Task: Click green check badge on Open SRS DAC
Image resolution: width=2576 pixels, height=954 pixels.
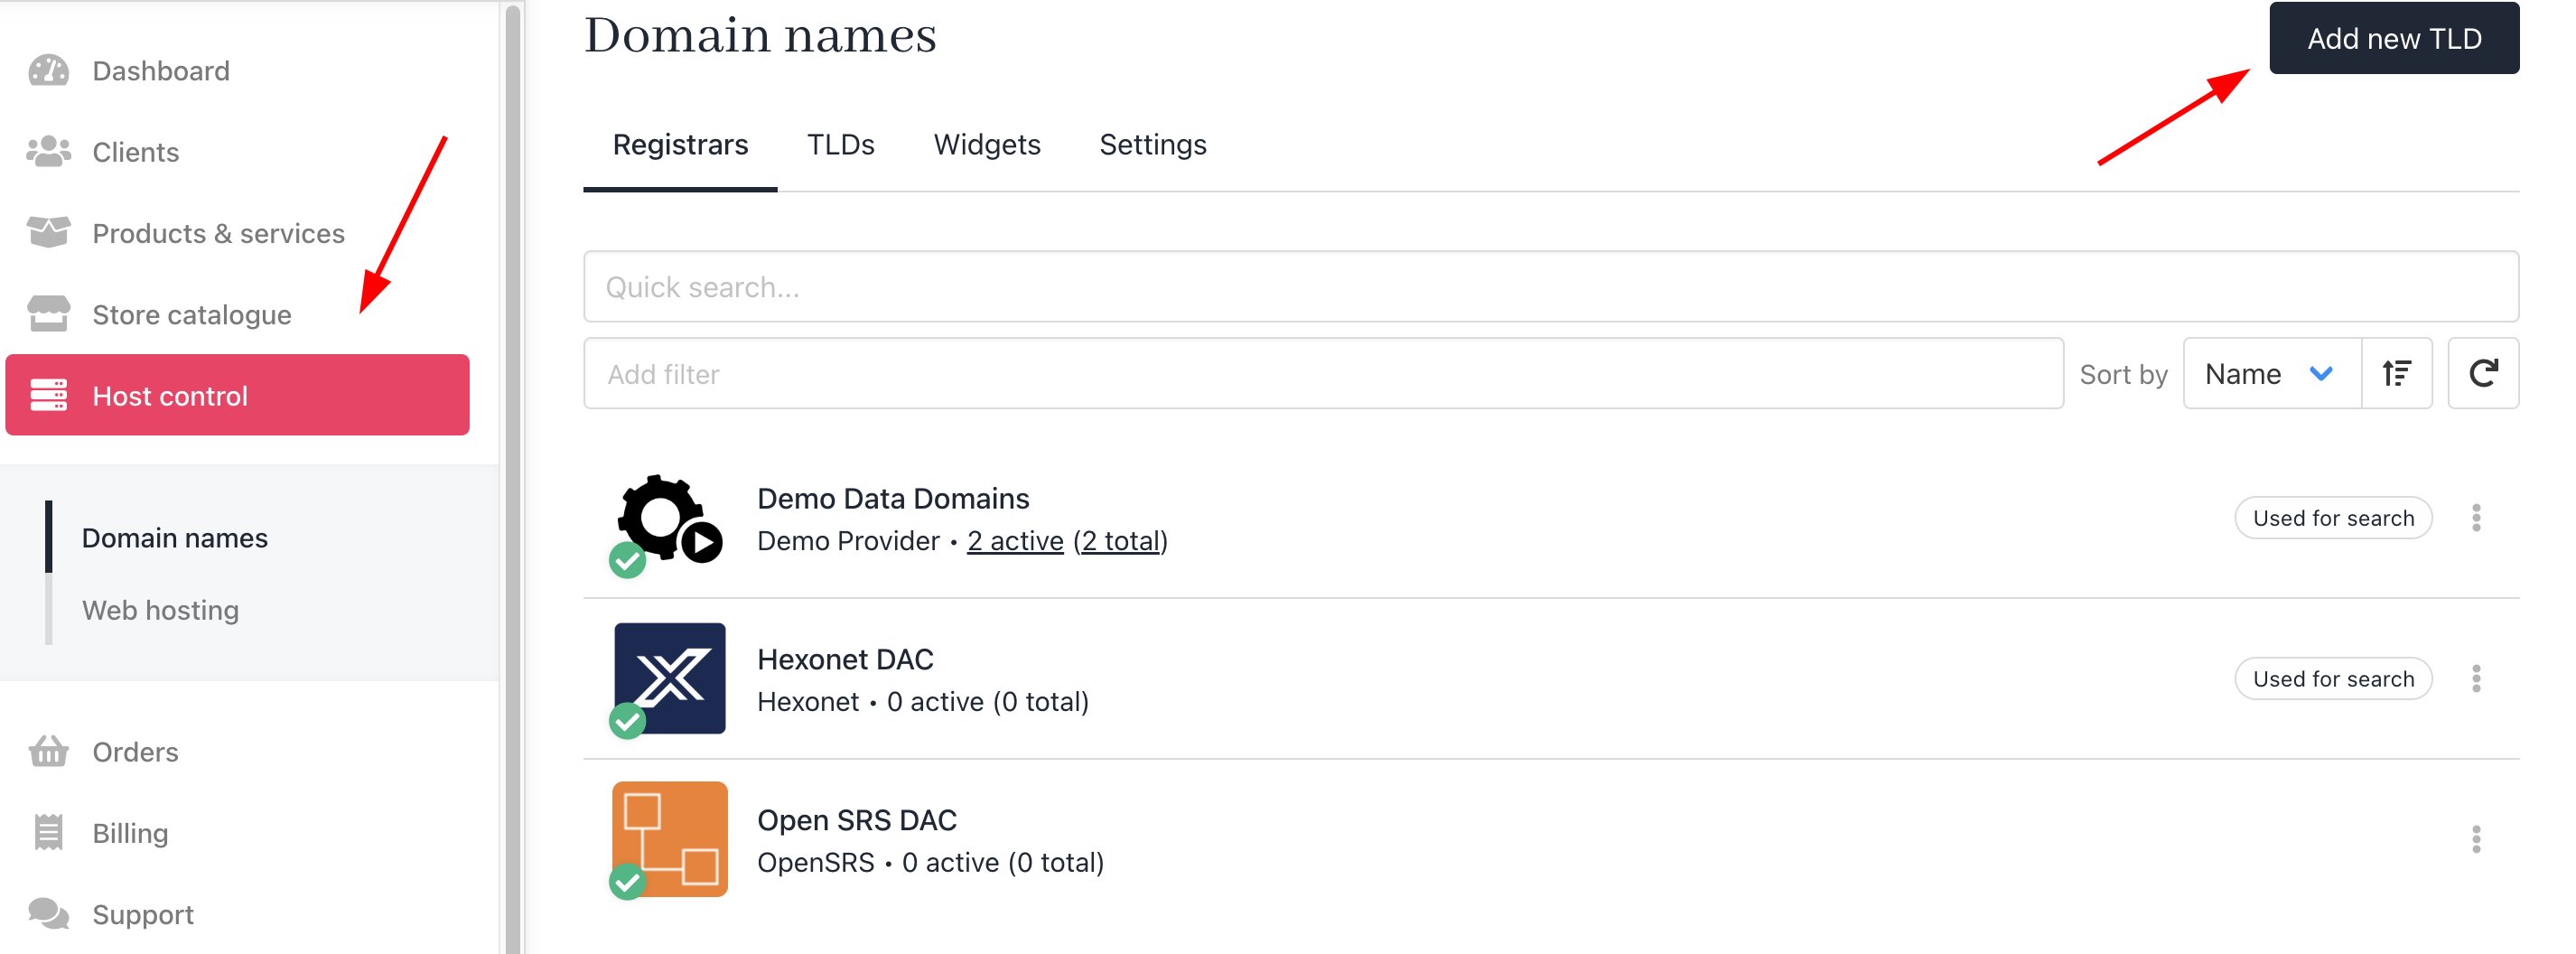Action: (x=627, y=881)
